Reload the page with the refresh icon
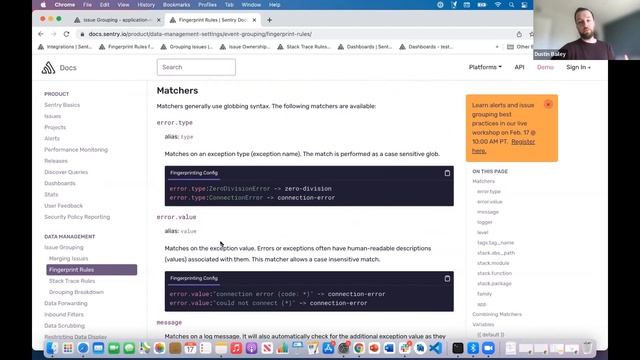Screen dimensions: 640x360 coord(66,34)
